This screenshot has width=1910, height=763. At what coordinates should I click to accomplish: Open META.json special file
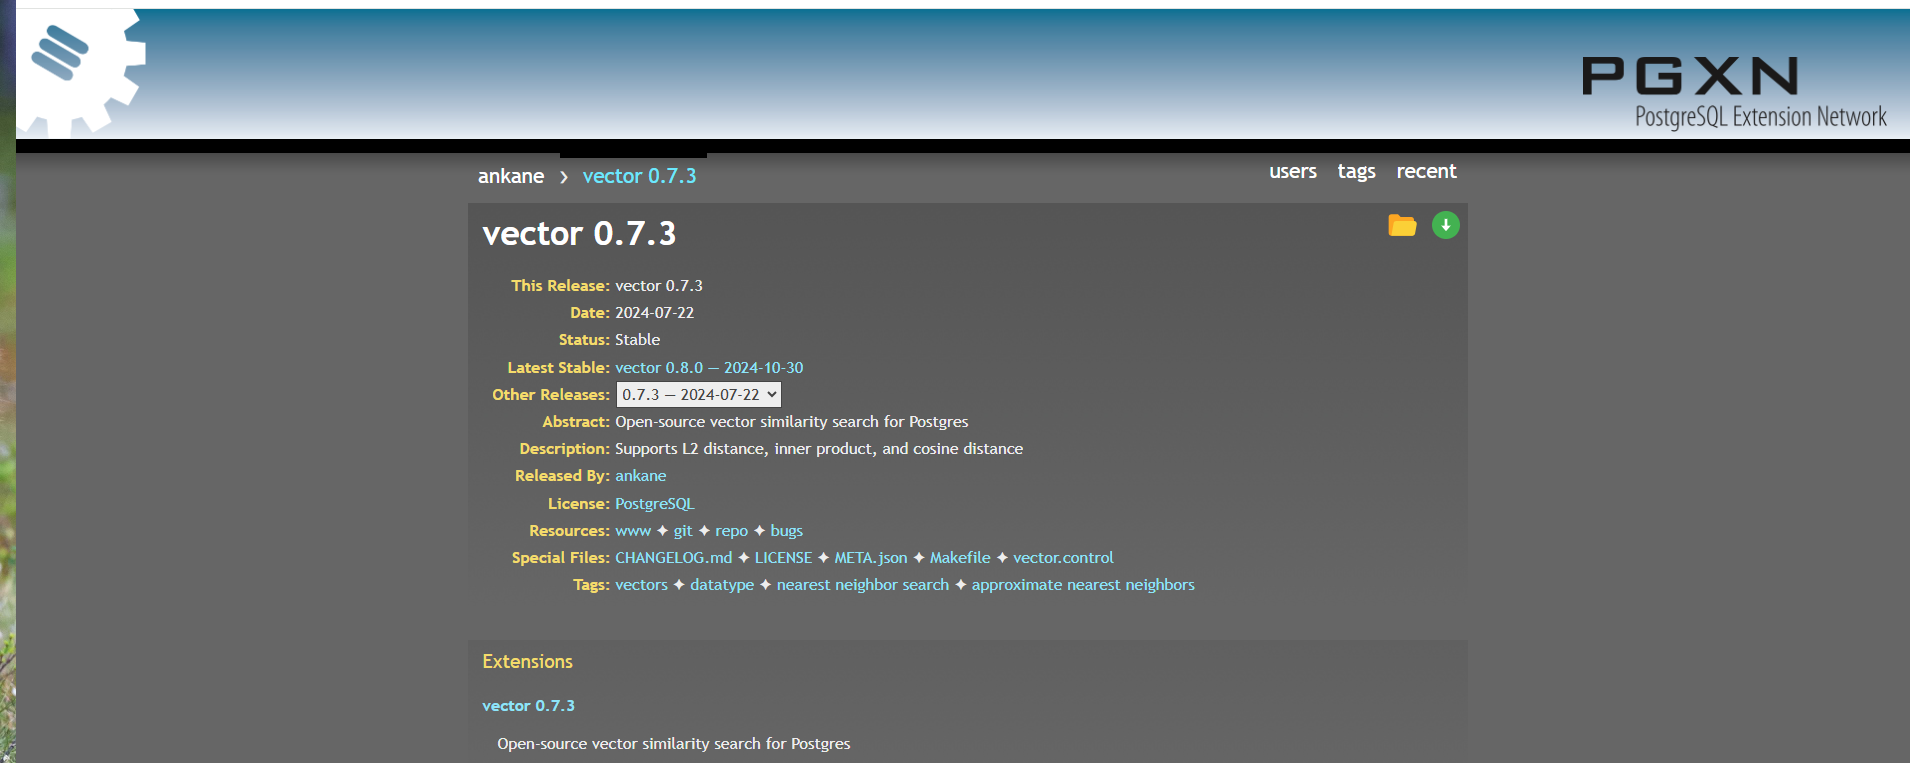click(x=871, y=558)
